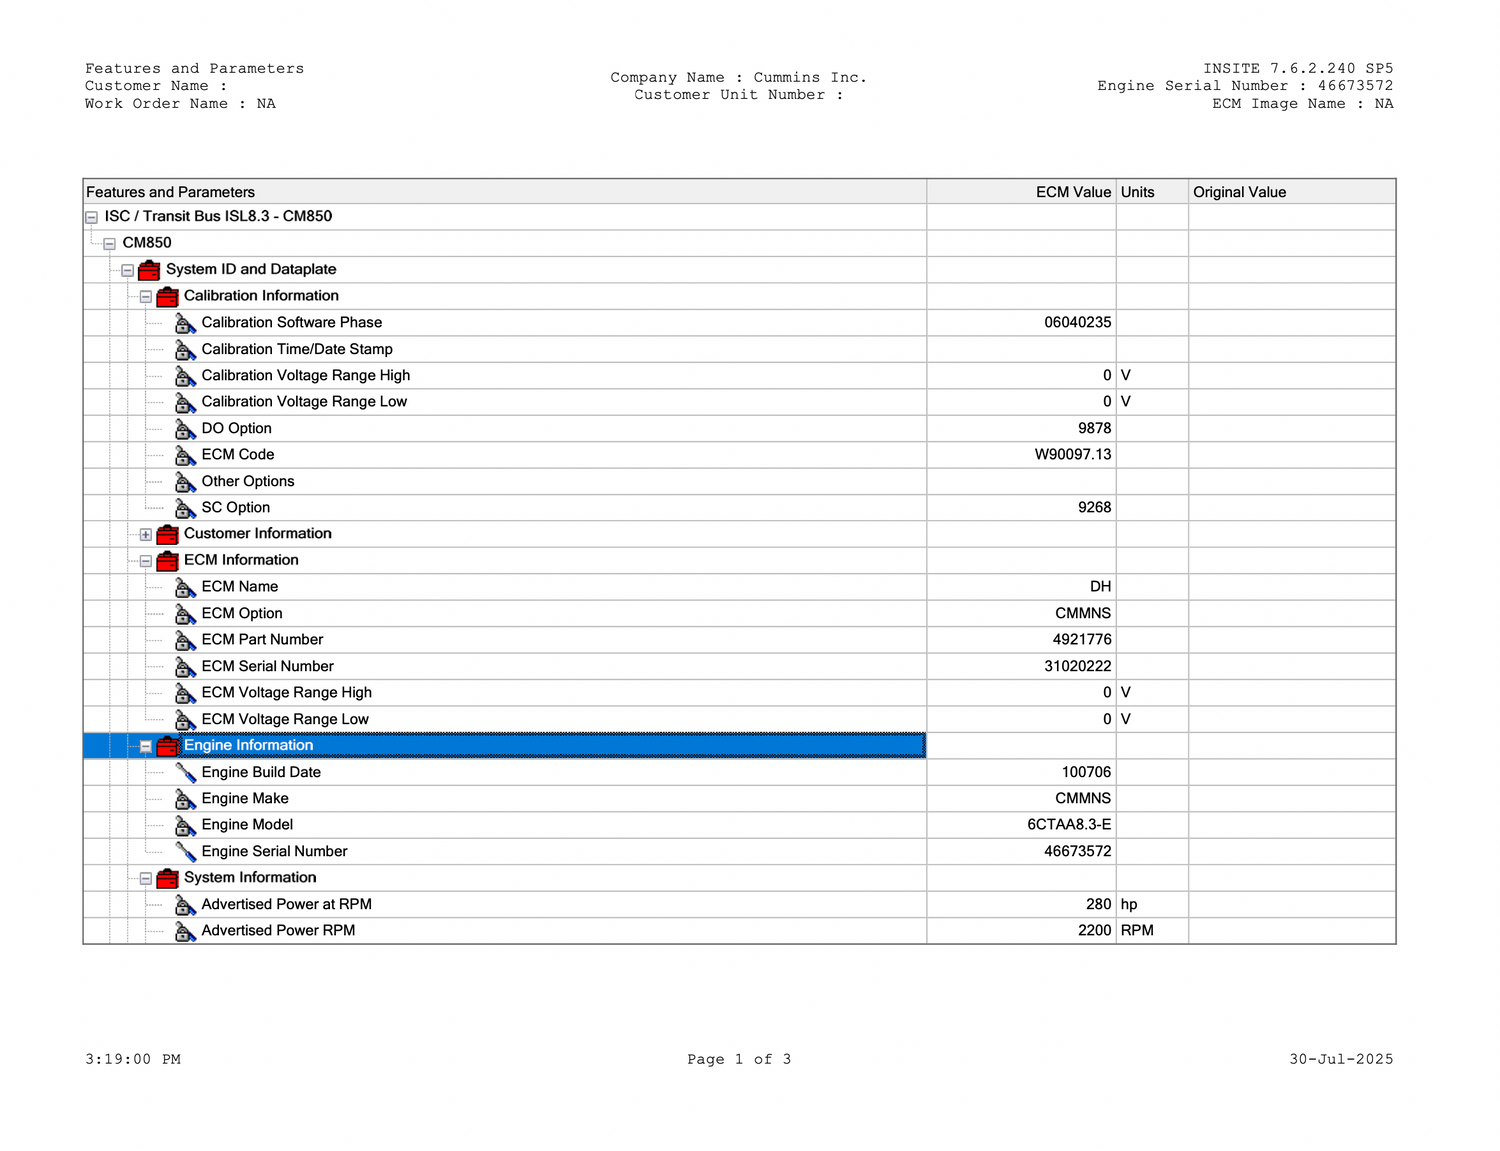1500x1151 pixels.
Task: Click the System ID and Dataplate toolbox icon
Action: [x=149, y=270]
